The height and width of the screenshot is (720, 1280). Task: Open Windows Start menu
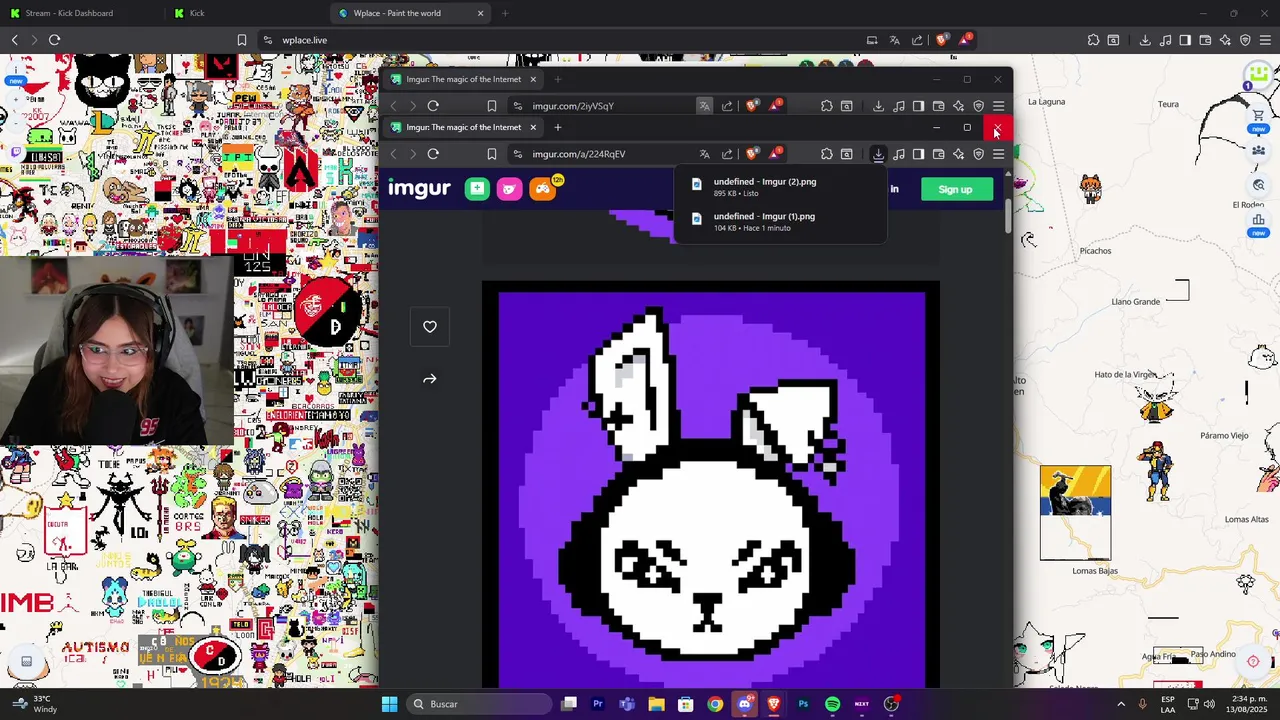tap(389, 704)
